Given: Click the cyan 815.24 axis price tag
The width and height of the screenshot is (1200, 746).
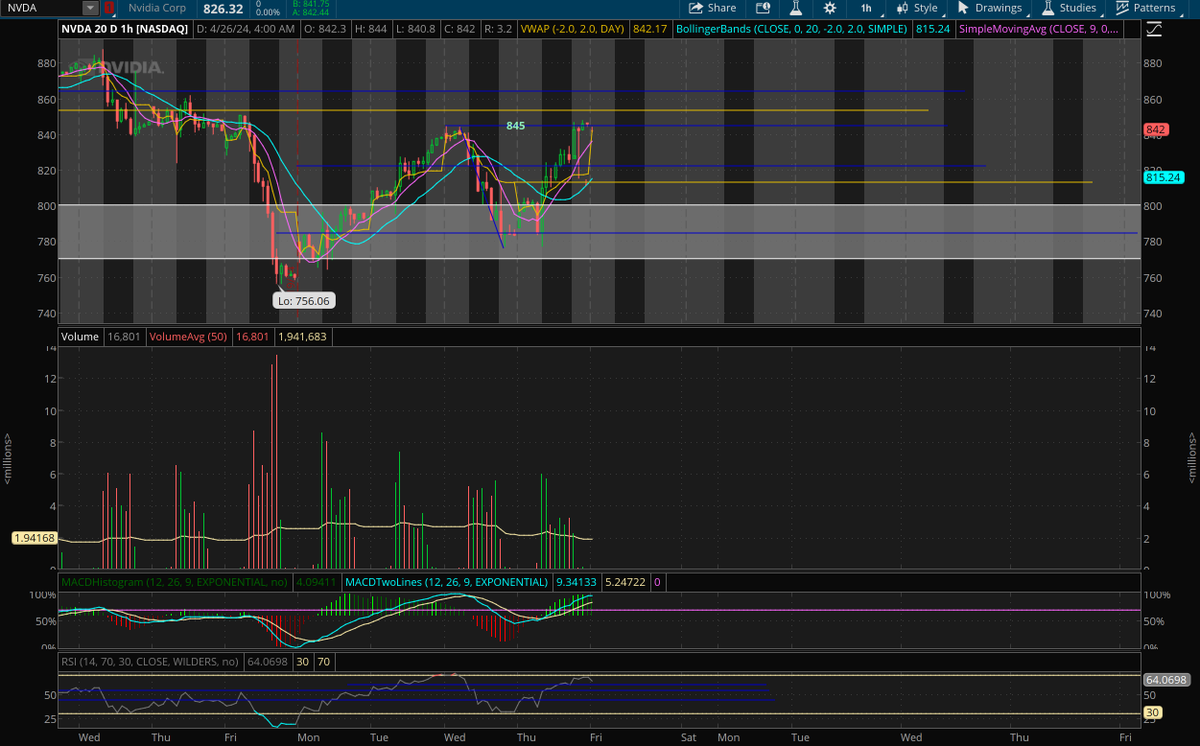Looking at the screenshot, I should pyautogui.click(x=1163, y=177).
